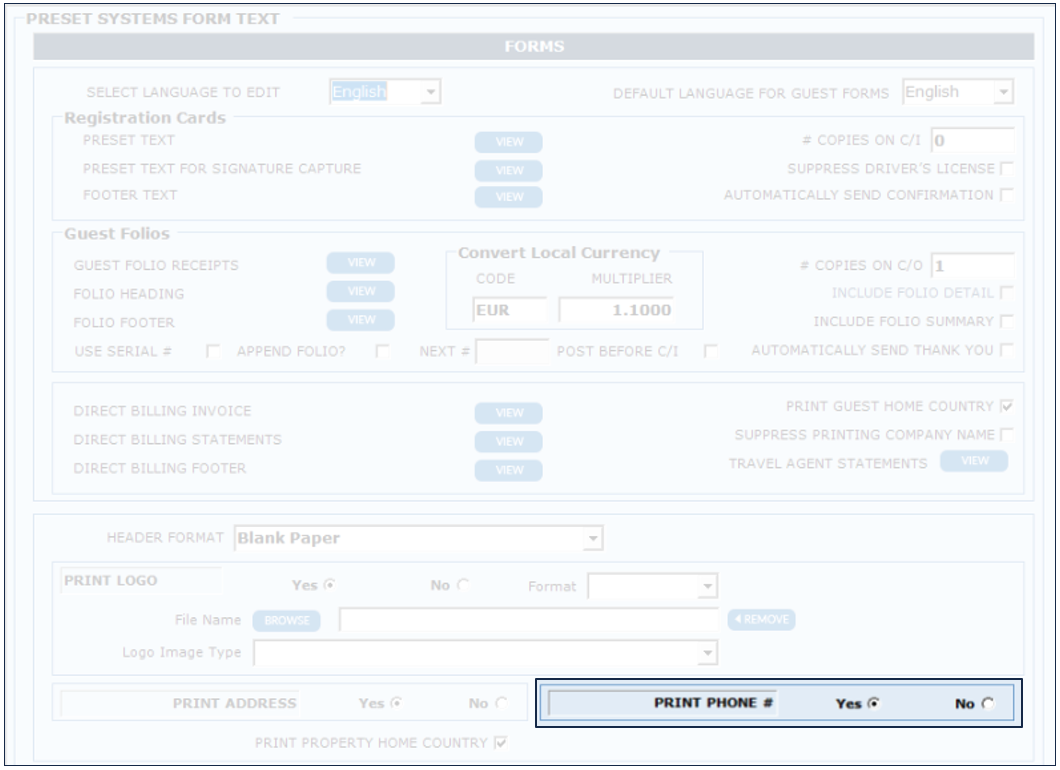The width and height of the screenshot is (1060, 770).
Task: Select No for Print Phone #
Action: [x=988, y=704]
